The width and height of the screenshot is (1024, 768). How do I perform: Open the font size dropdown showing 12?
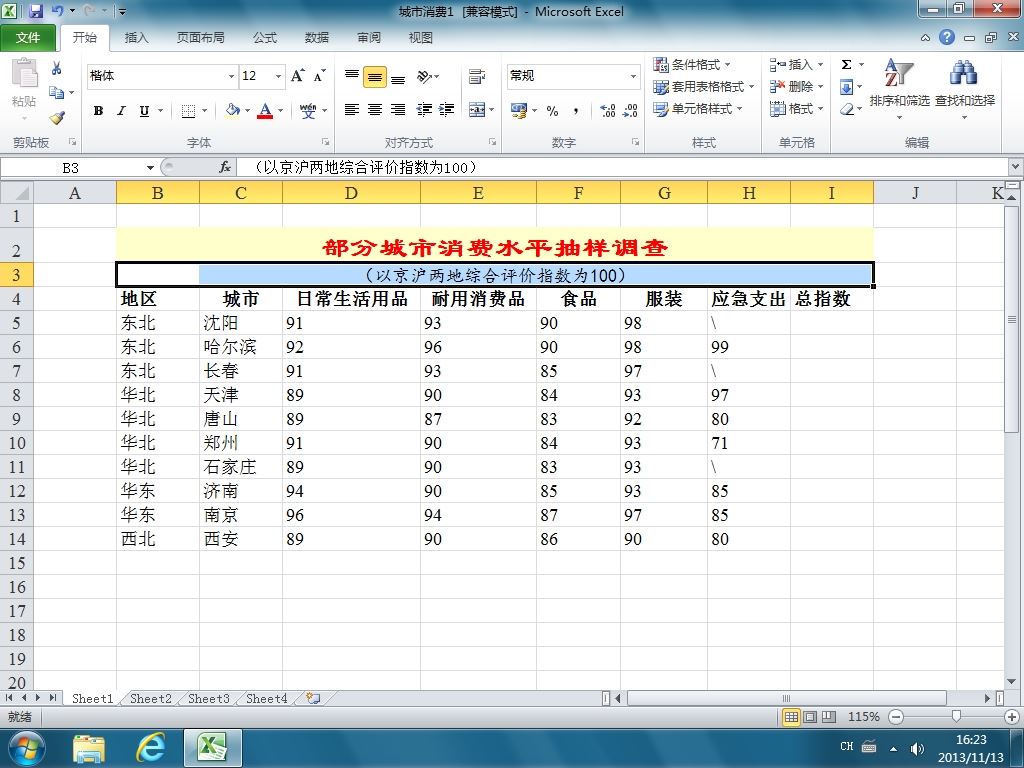click(278, 76)
